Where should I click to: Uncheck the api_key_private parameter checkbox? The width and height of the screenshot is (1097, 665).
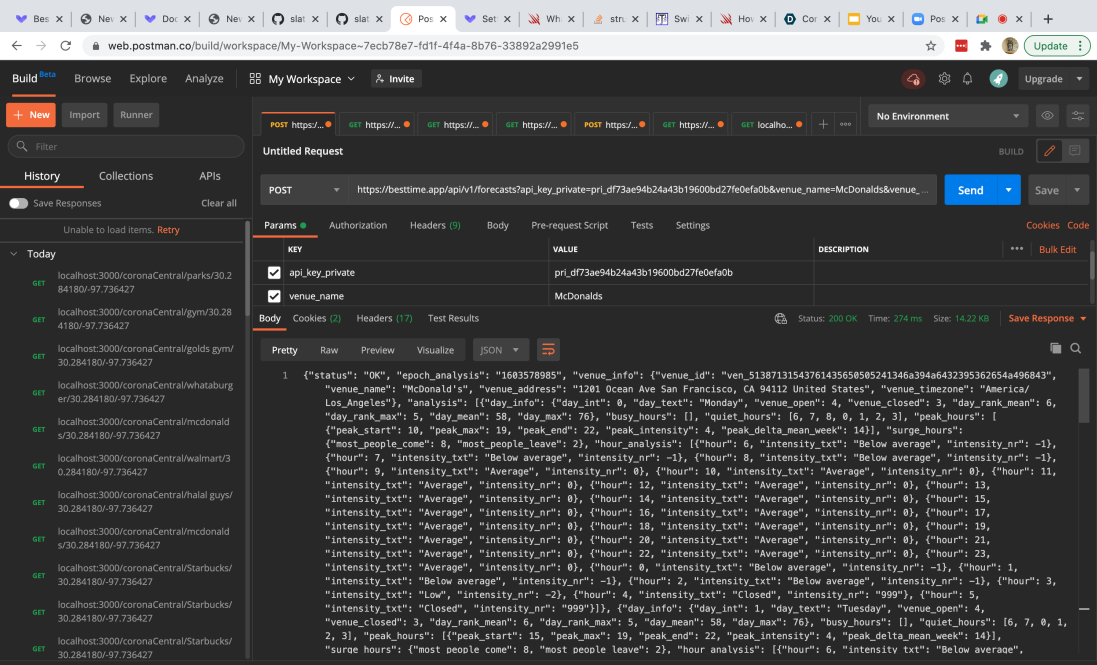(274, 273)
